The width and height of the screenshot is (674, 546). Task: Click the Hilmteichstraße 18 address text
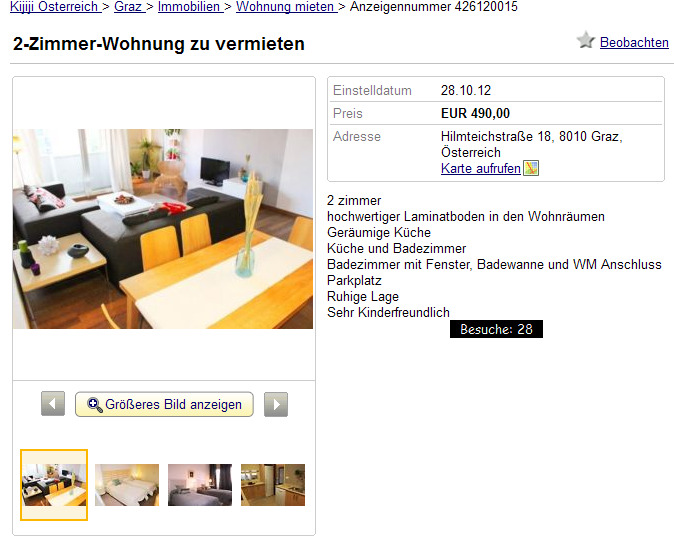tap(531, 144)
